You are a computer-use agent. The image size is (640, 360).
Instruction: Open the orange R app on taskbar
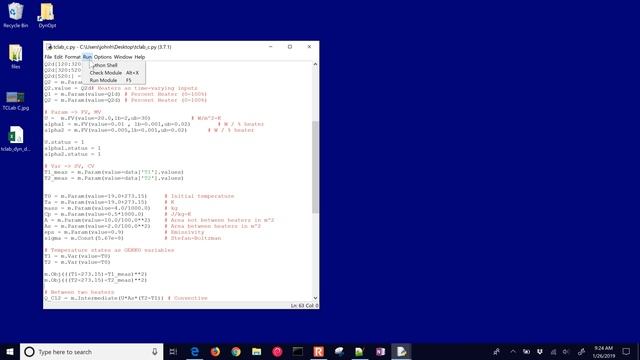[x=318, y=351]
